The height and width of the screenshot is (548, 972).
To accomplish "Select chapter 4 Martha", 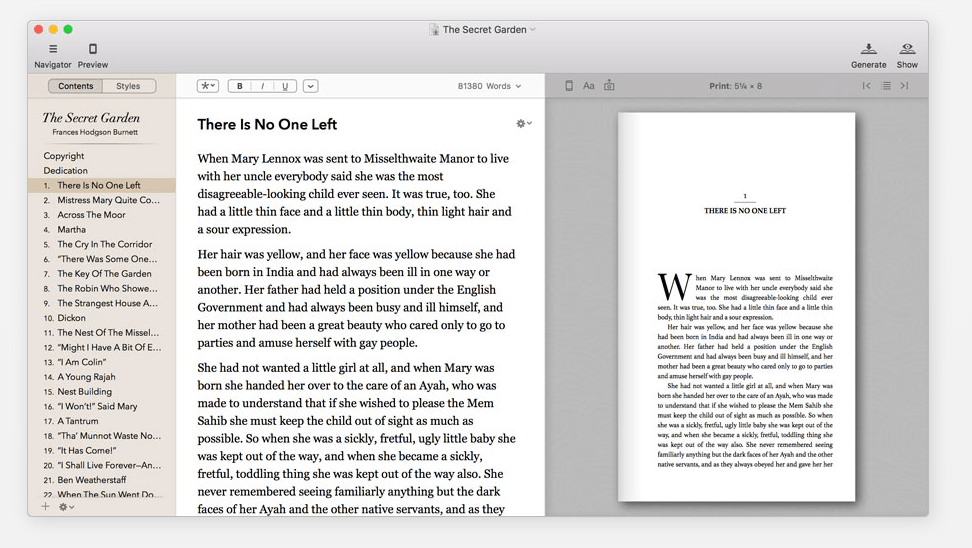I will click(x=102, y=229).
